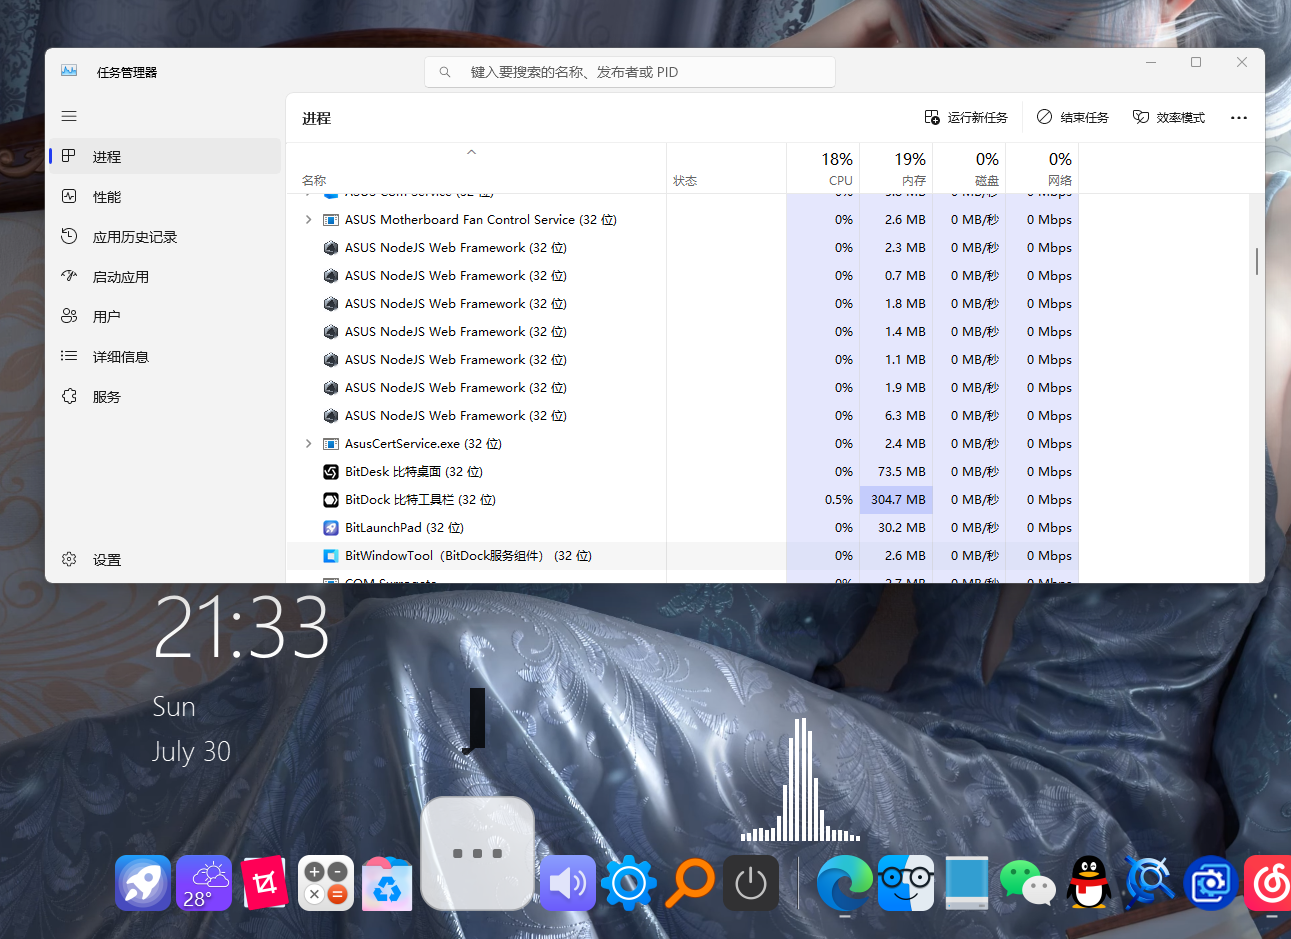This screenshot has height=939, width=1291.
Task: Click the process list vertical scrollbar
Action: [1257, 262]
